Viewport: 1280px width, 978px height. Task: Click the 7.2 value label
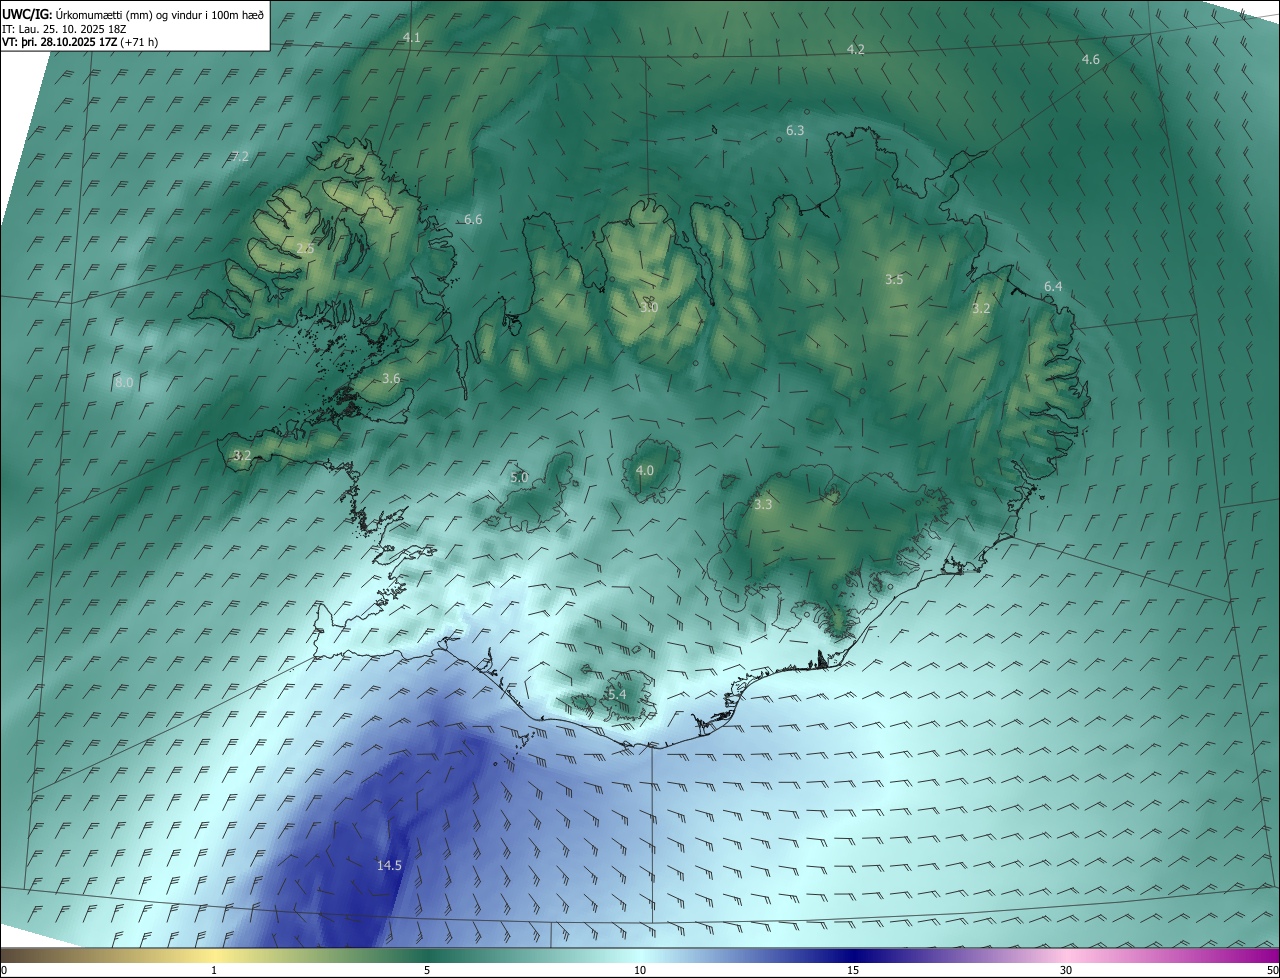pos(240,156)
